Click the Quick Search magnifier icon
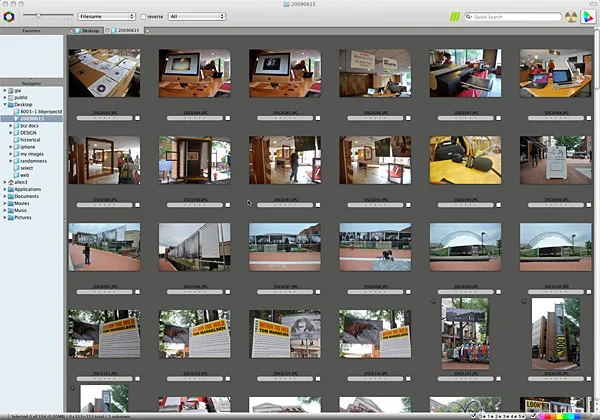This screenshot has height=420, width=600. [x=469, y=17]
